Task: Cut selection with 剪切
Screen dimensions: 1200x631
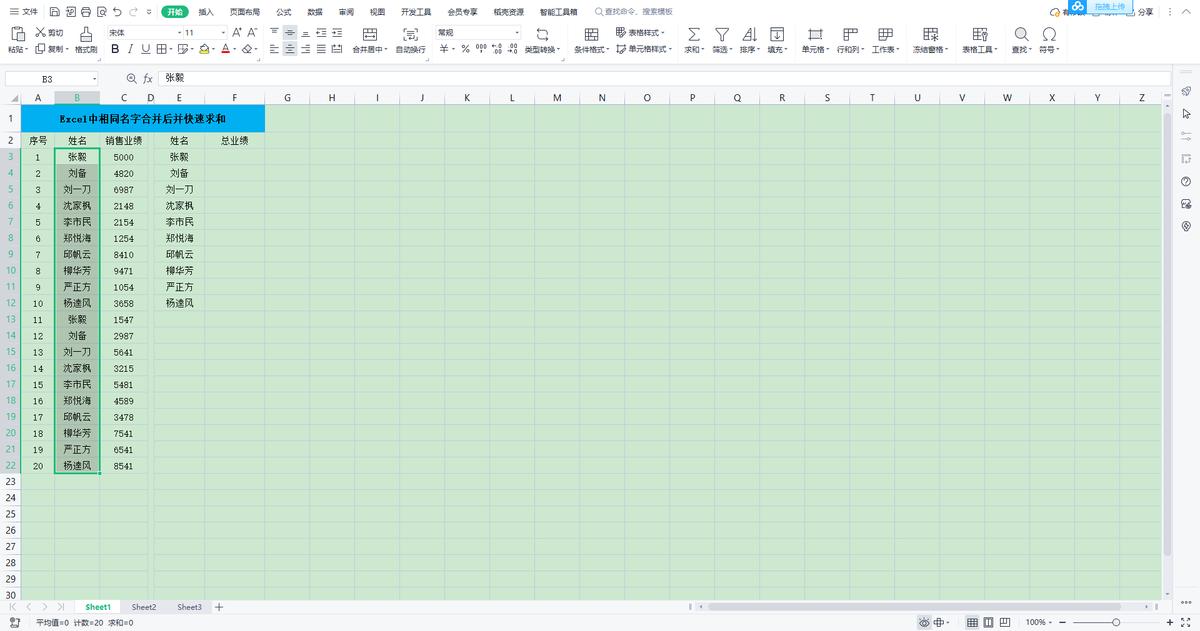Action: pos(47,32)
